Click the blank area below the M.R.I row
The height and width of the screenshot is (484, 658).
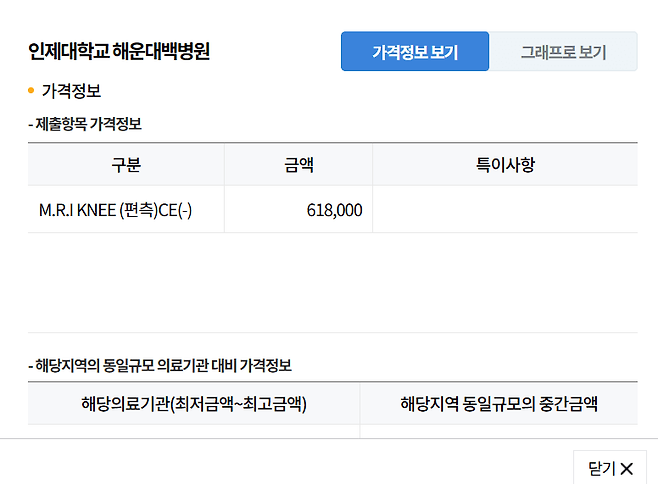[330, 282]
